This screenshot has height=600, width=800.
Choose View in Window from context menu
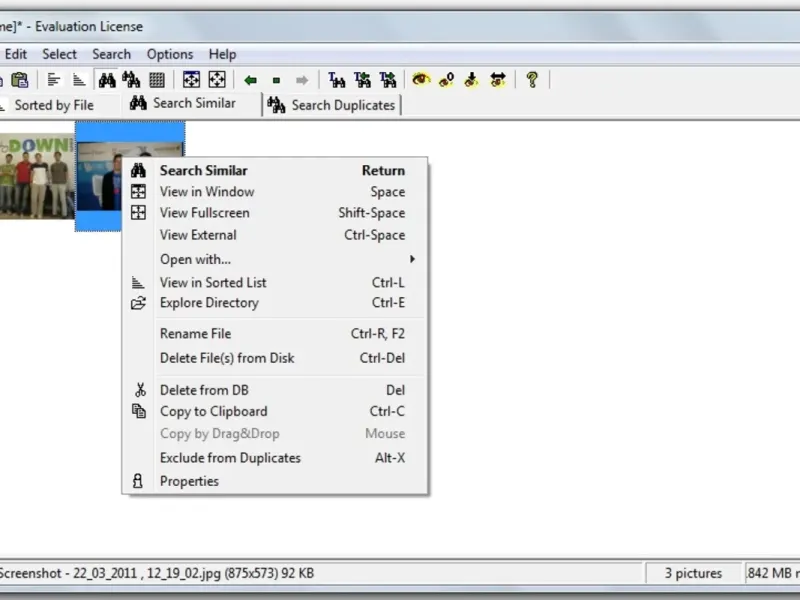coord(275,192)
